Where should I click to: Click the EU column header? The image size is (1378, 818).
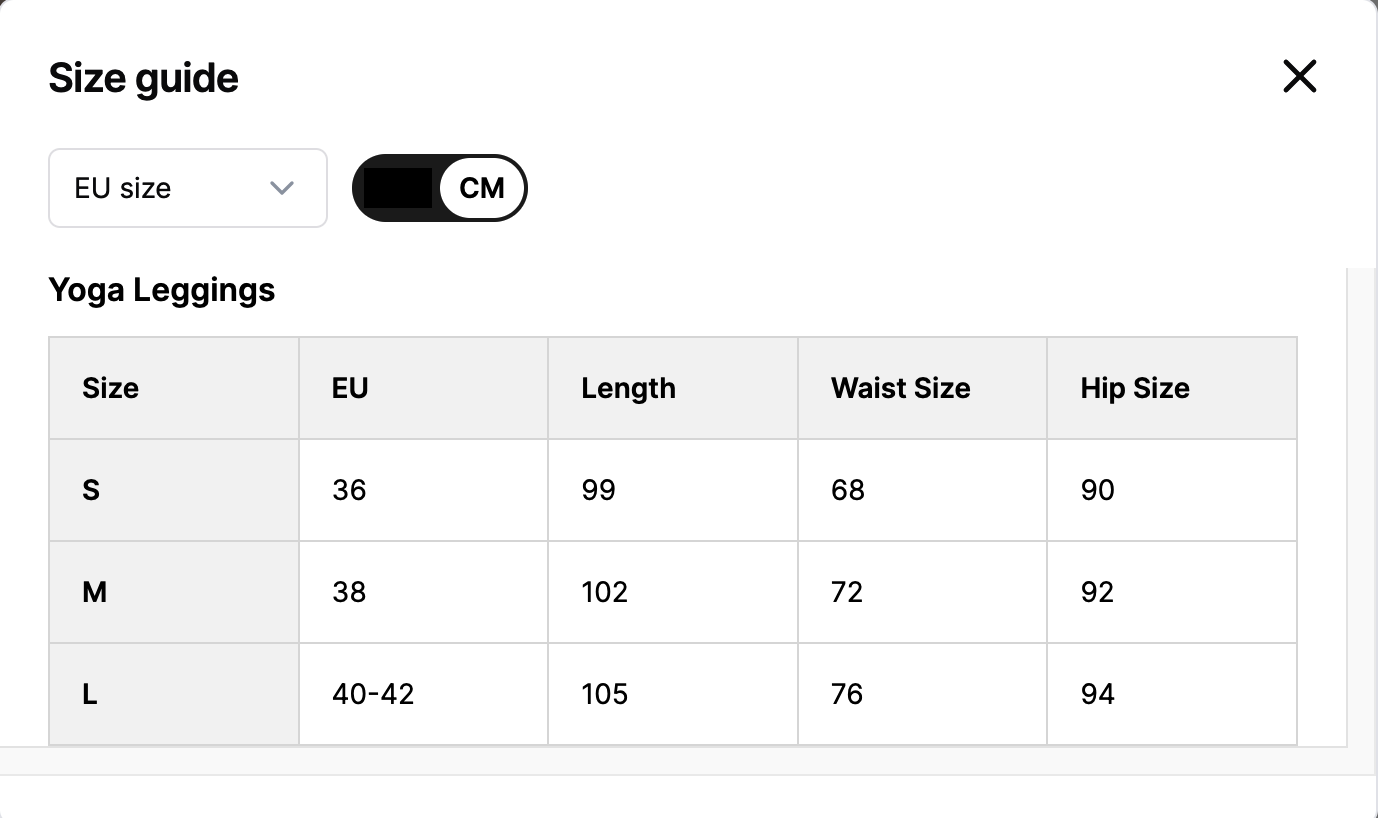[x=350, y=388]
